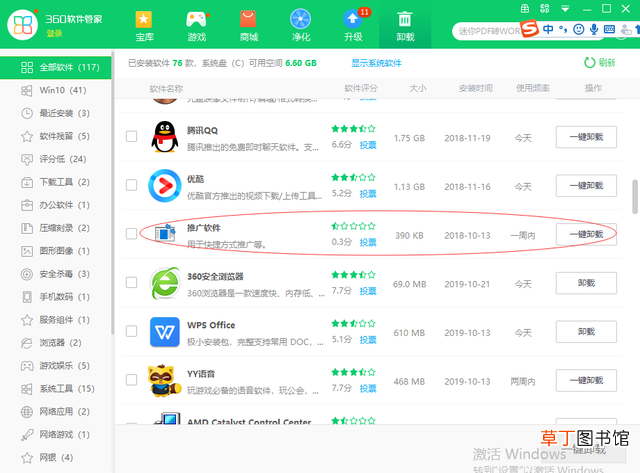
Task: Select 全部软件 (117) category
Action: click(56, 67)
